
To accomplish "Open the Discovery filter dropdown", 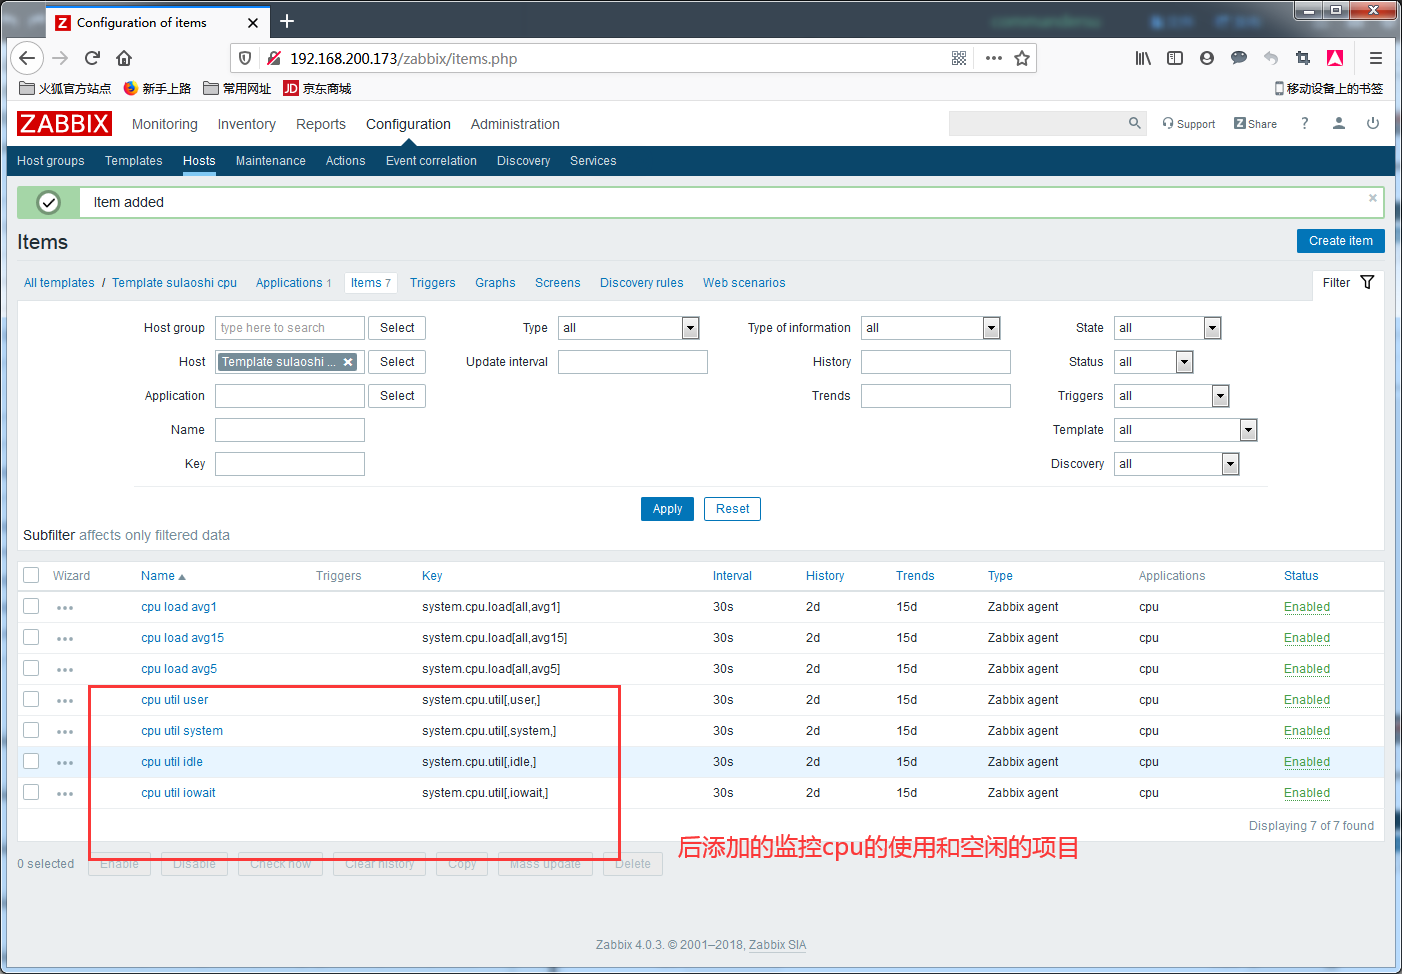I will tap(1176, 464).
